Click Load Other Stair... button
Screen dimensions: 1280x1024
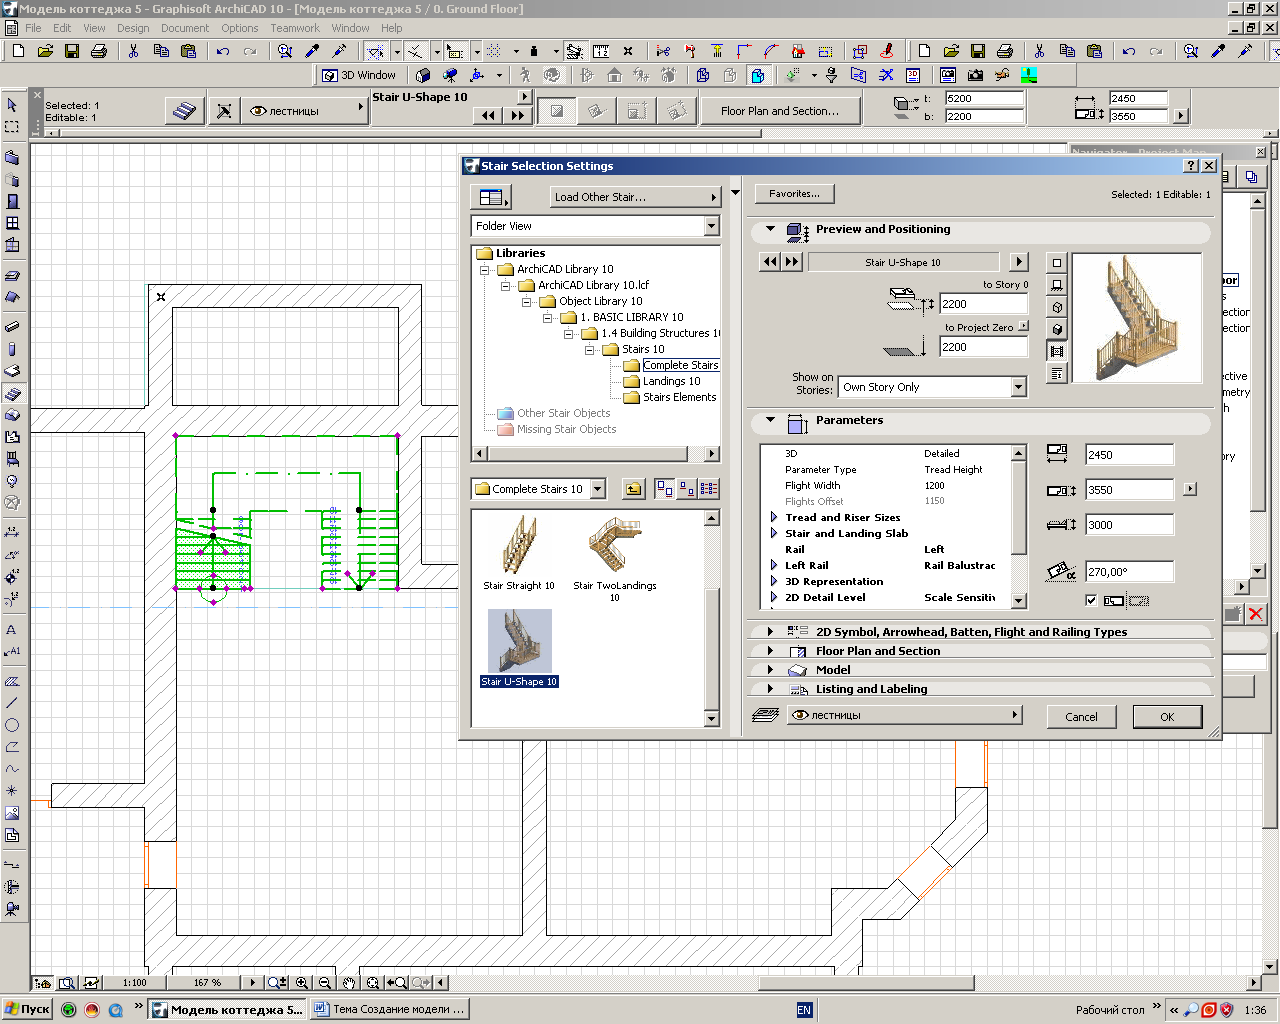pyautogui.click(x=635, y=197)
